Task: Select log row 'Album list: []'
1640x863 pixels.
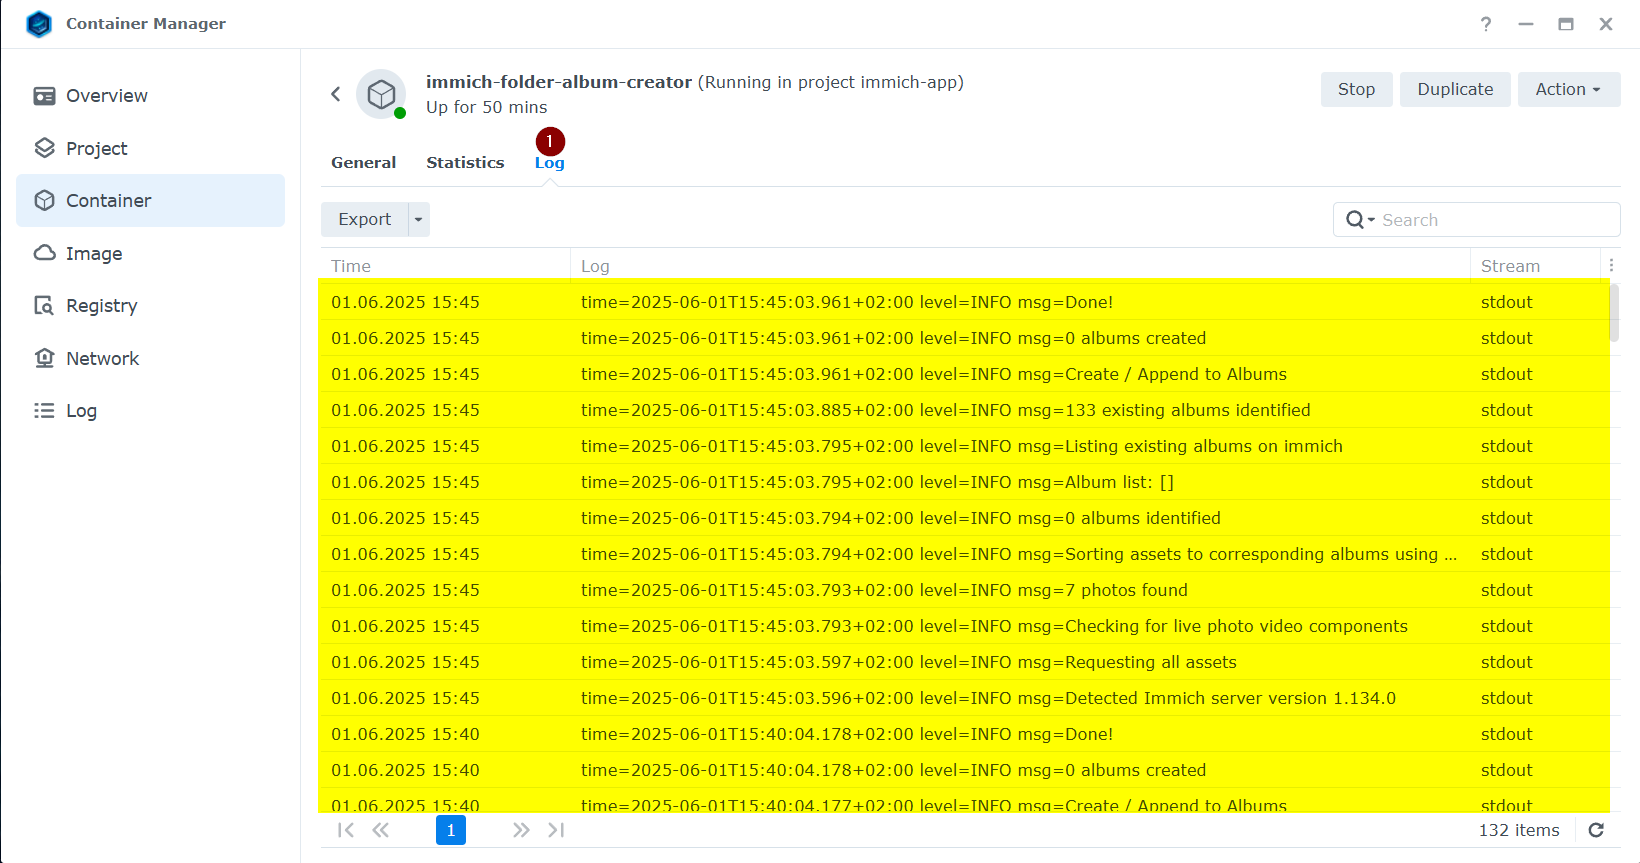Action: (x=965, y=482)
